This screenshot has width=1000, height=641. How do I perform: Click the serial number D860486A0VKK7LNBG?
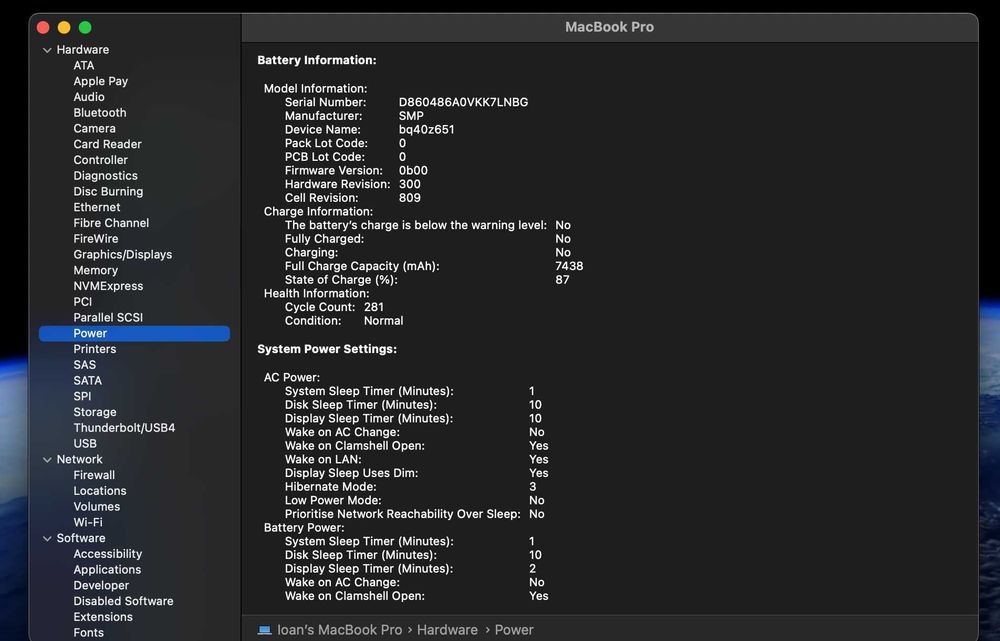point(463,102)
